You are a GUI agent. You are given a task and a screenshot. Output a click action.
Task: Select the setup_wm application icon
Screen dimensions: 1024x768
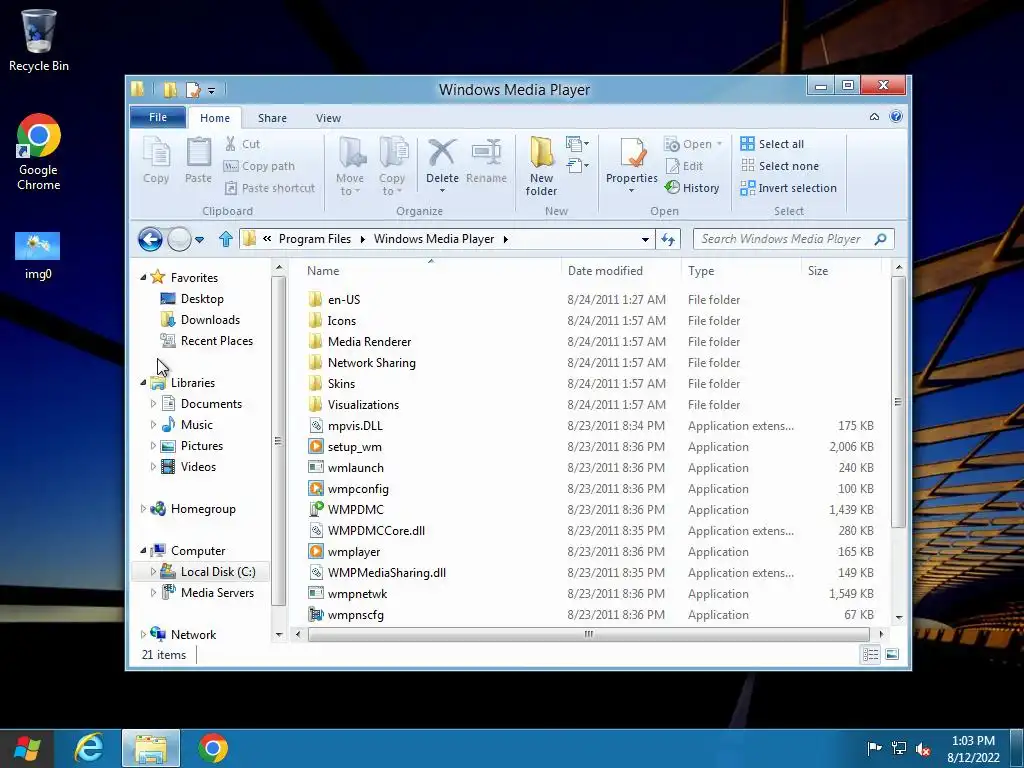pos(316,447)
